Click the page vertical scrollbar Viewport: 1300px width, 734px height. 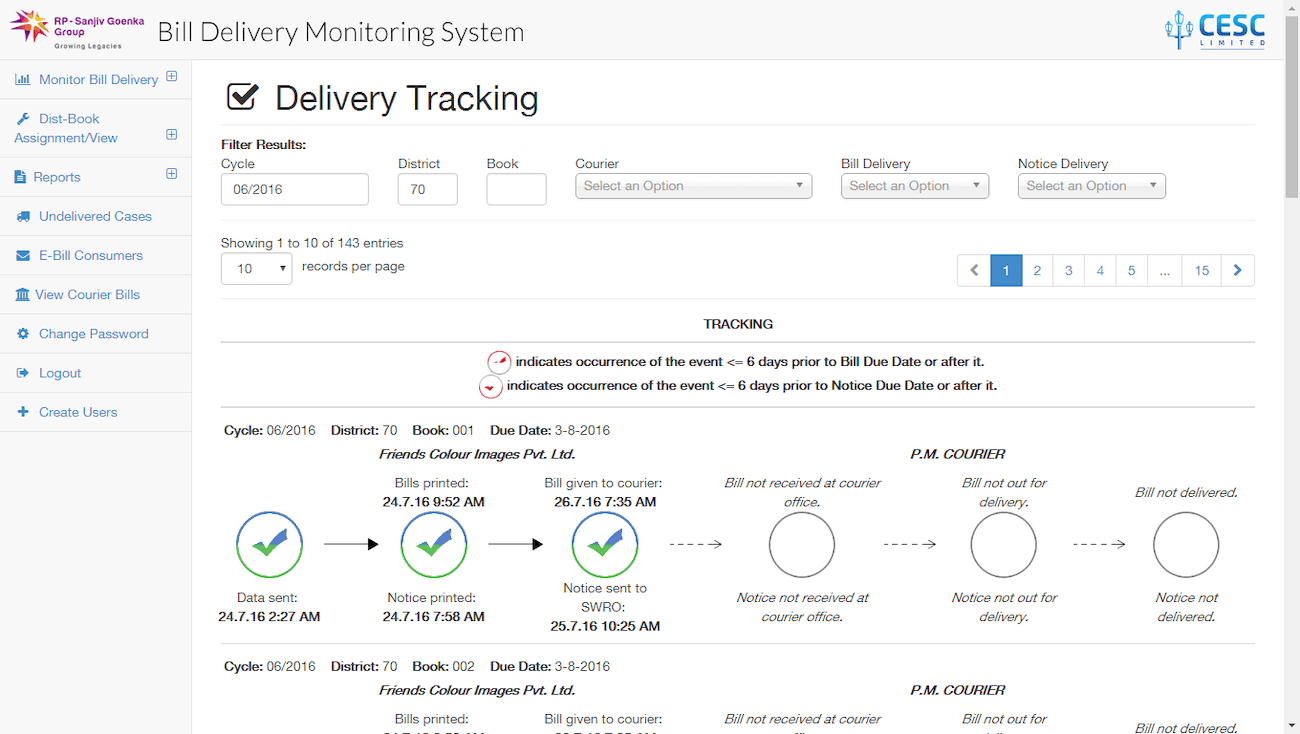1291,400
